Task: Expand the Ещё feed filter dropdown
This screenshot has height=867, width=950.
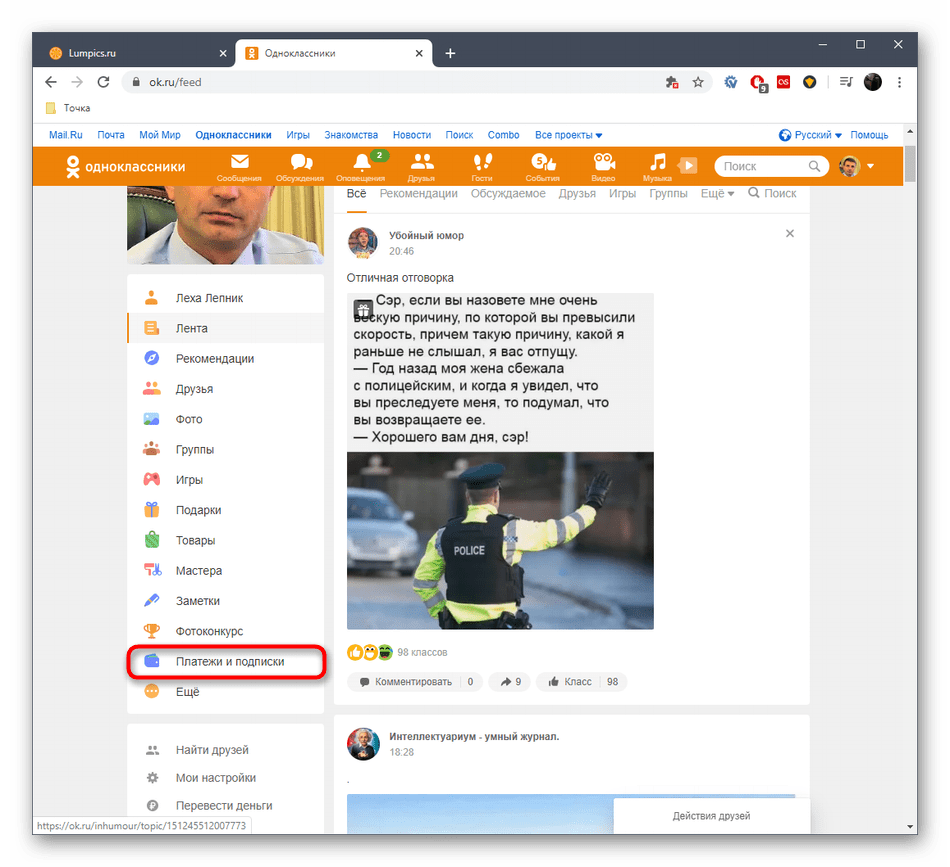Action: coord(717,193)
